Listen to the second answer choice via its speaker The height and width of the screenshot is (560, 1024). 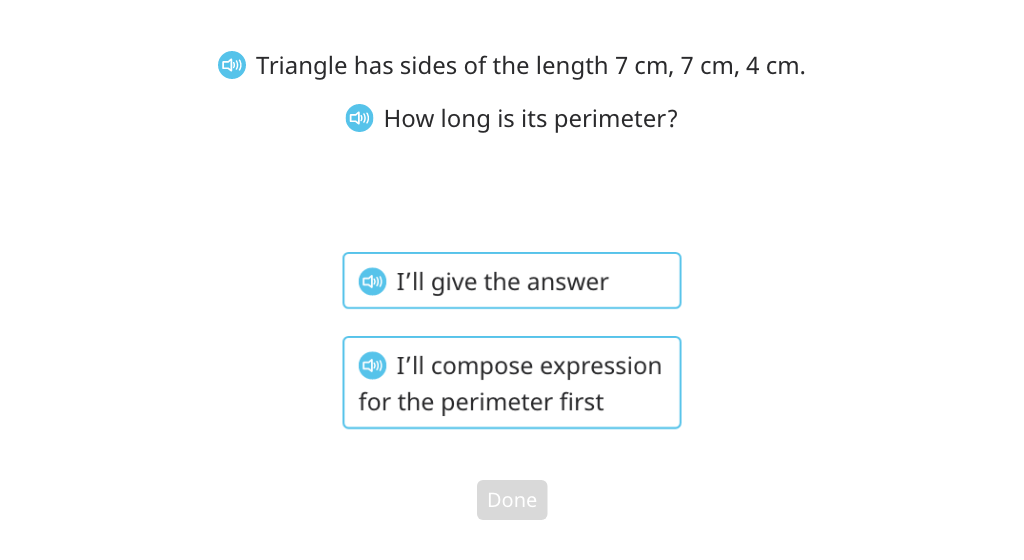372,366
